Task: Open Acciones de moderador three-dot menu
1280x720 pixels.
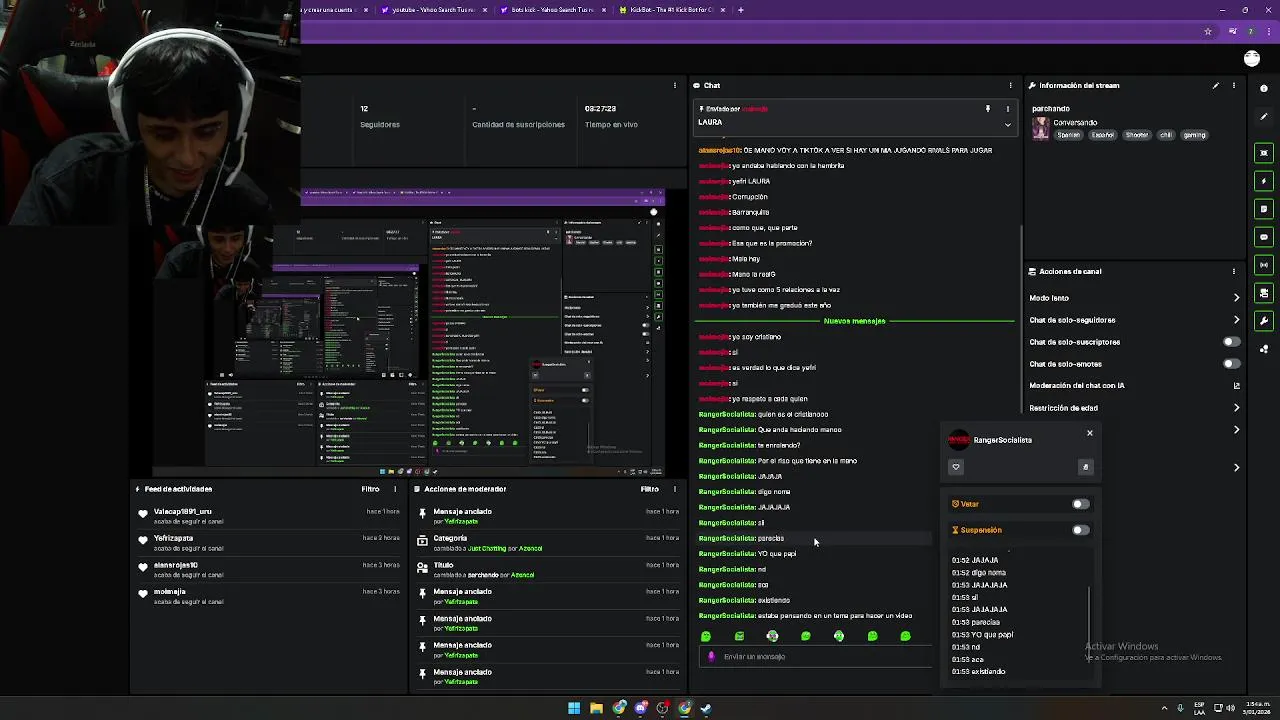Action: coord(674,489)
